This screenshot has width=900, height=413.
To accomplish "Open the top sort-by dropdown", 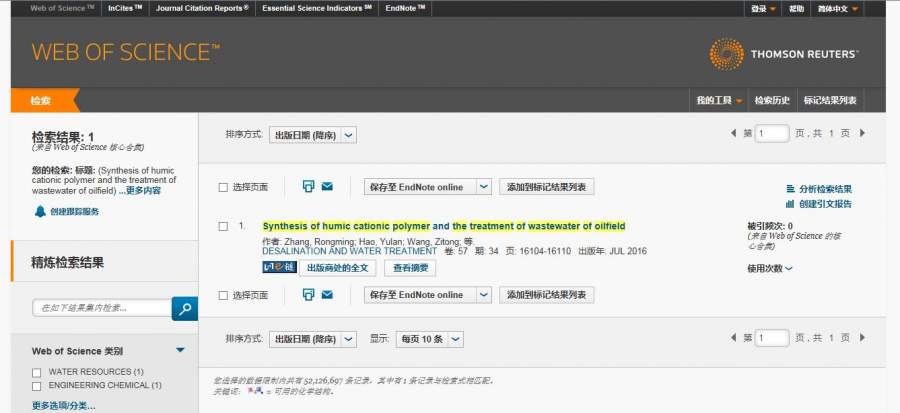I will click(x=313, y=135).
